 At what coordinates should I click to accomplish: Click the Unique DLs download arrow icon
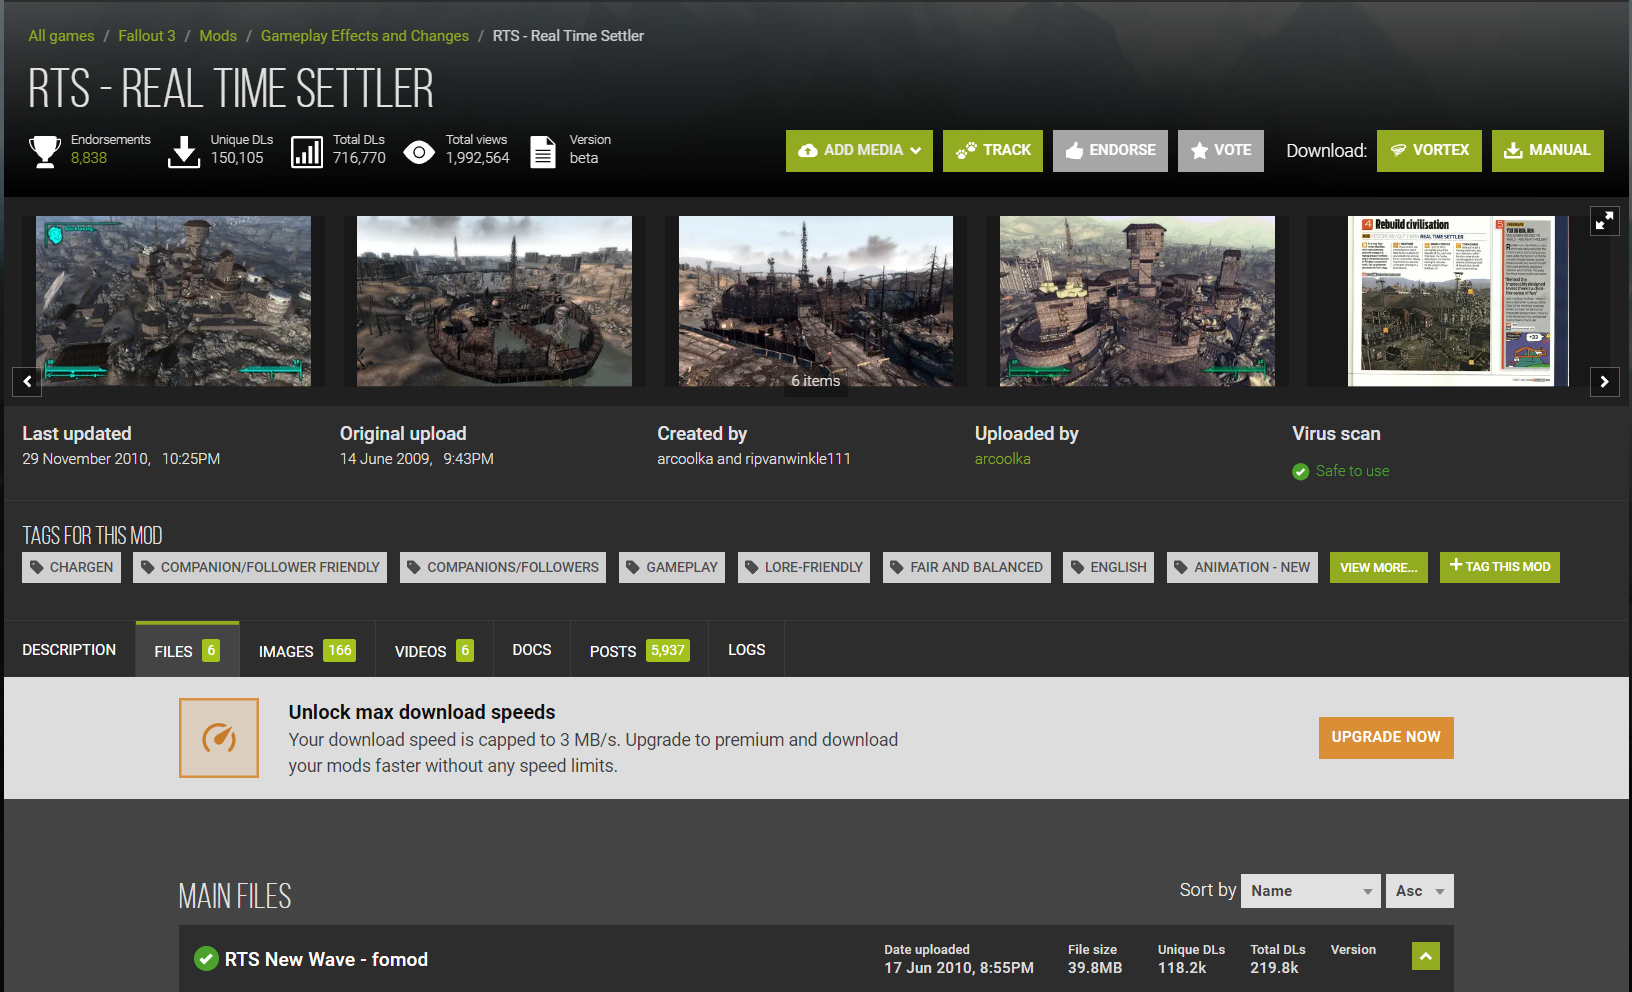point(184,151)
